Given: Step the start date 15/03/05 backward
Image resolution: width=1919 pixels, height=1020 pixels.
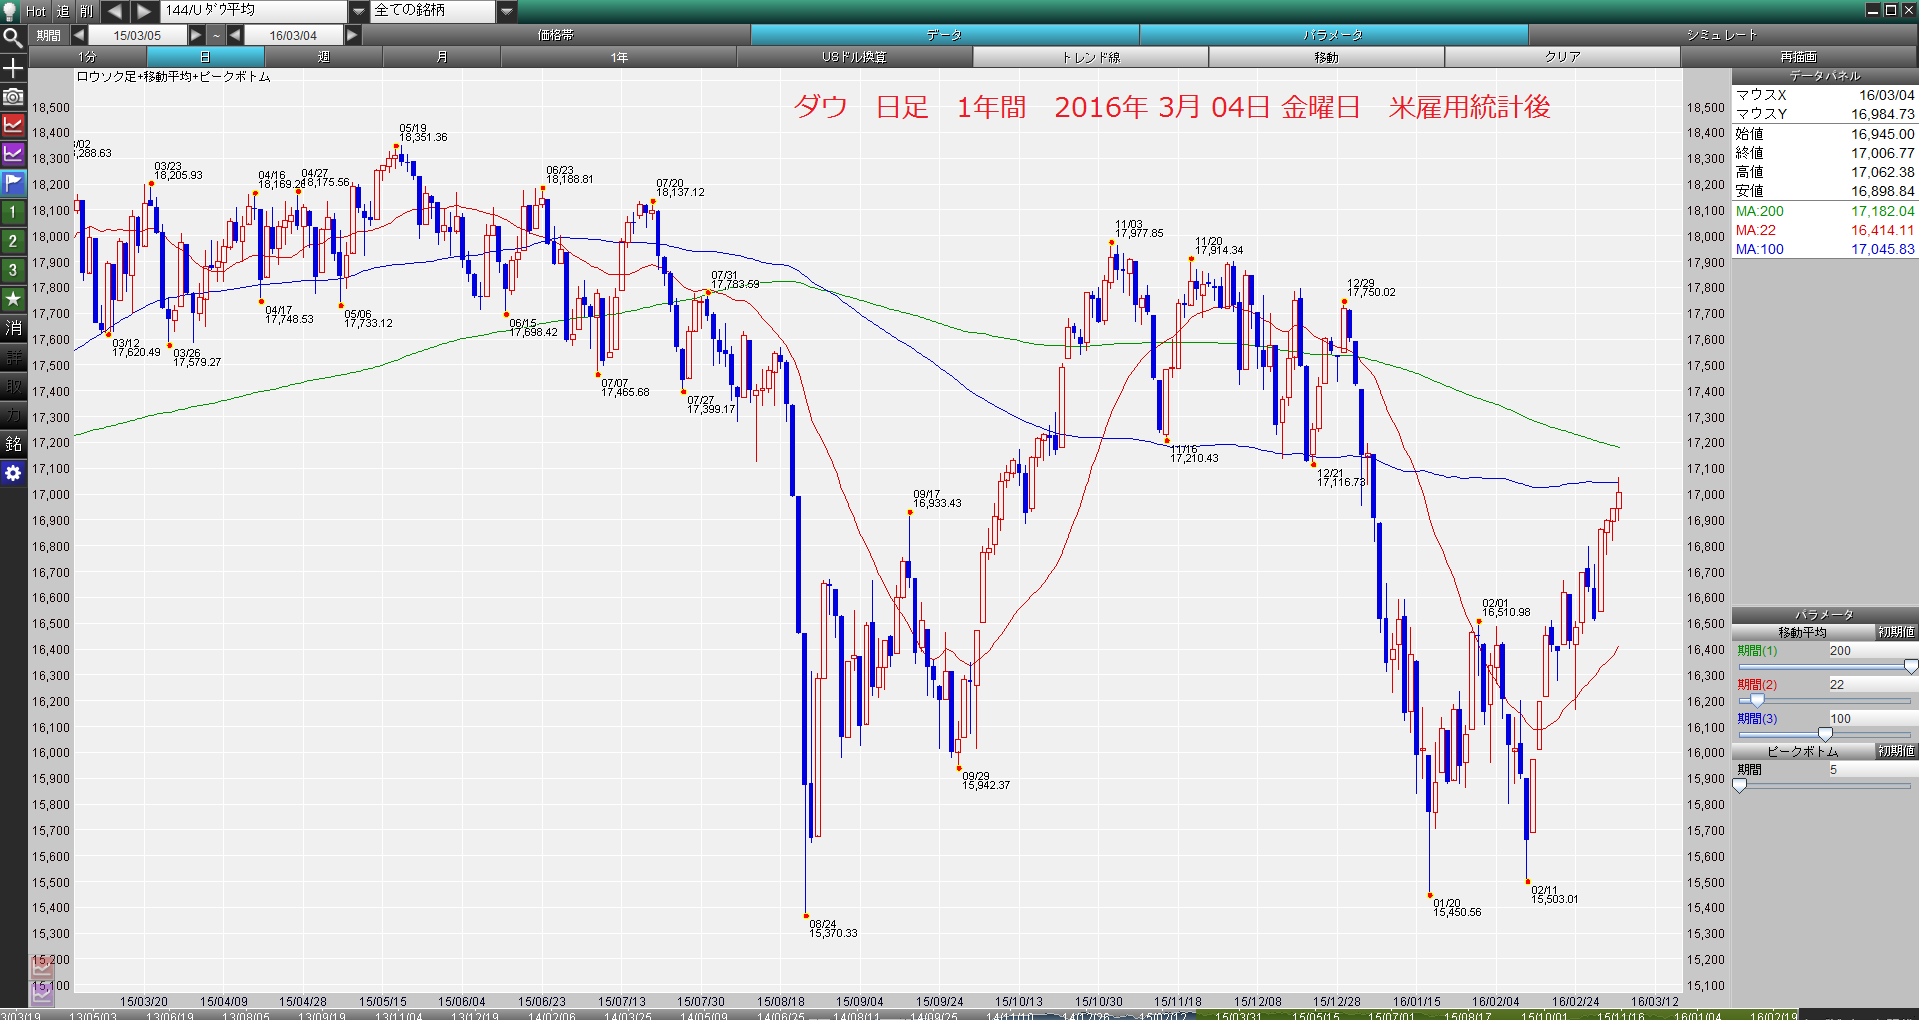Looking at the screenshot, I should click(x=78, y=35).
